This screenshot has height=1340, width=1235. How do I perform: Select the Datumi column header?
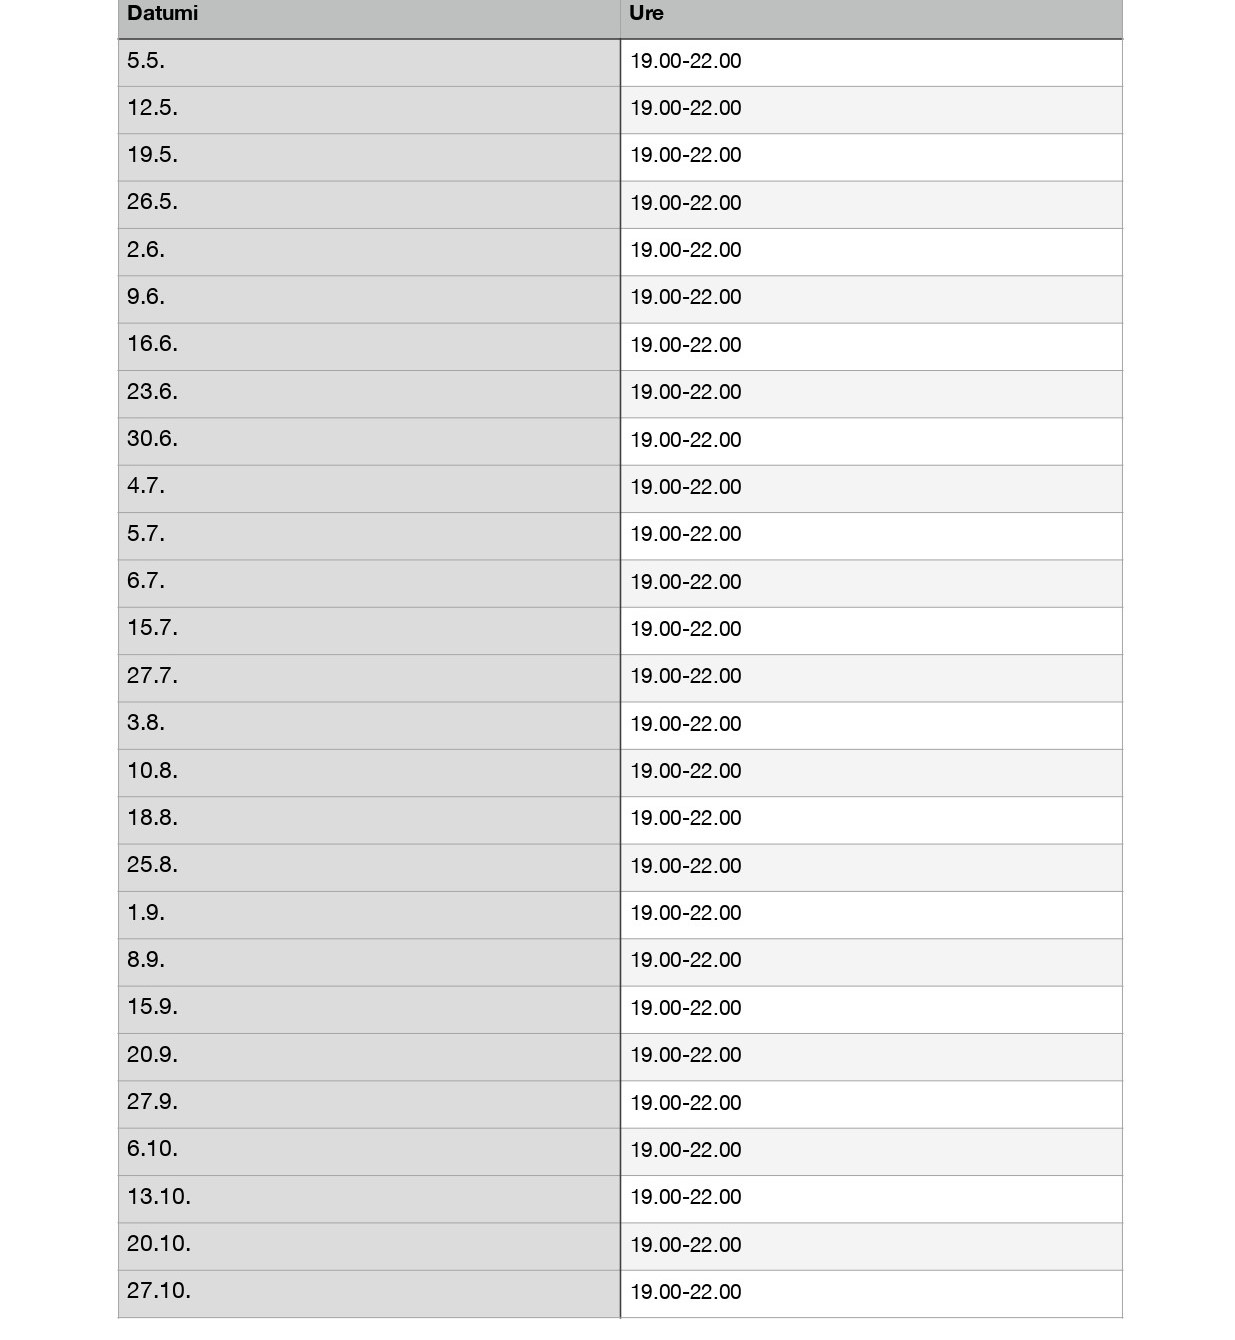click(369, 18)
